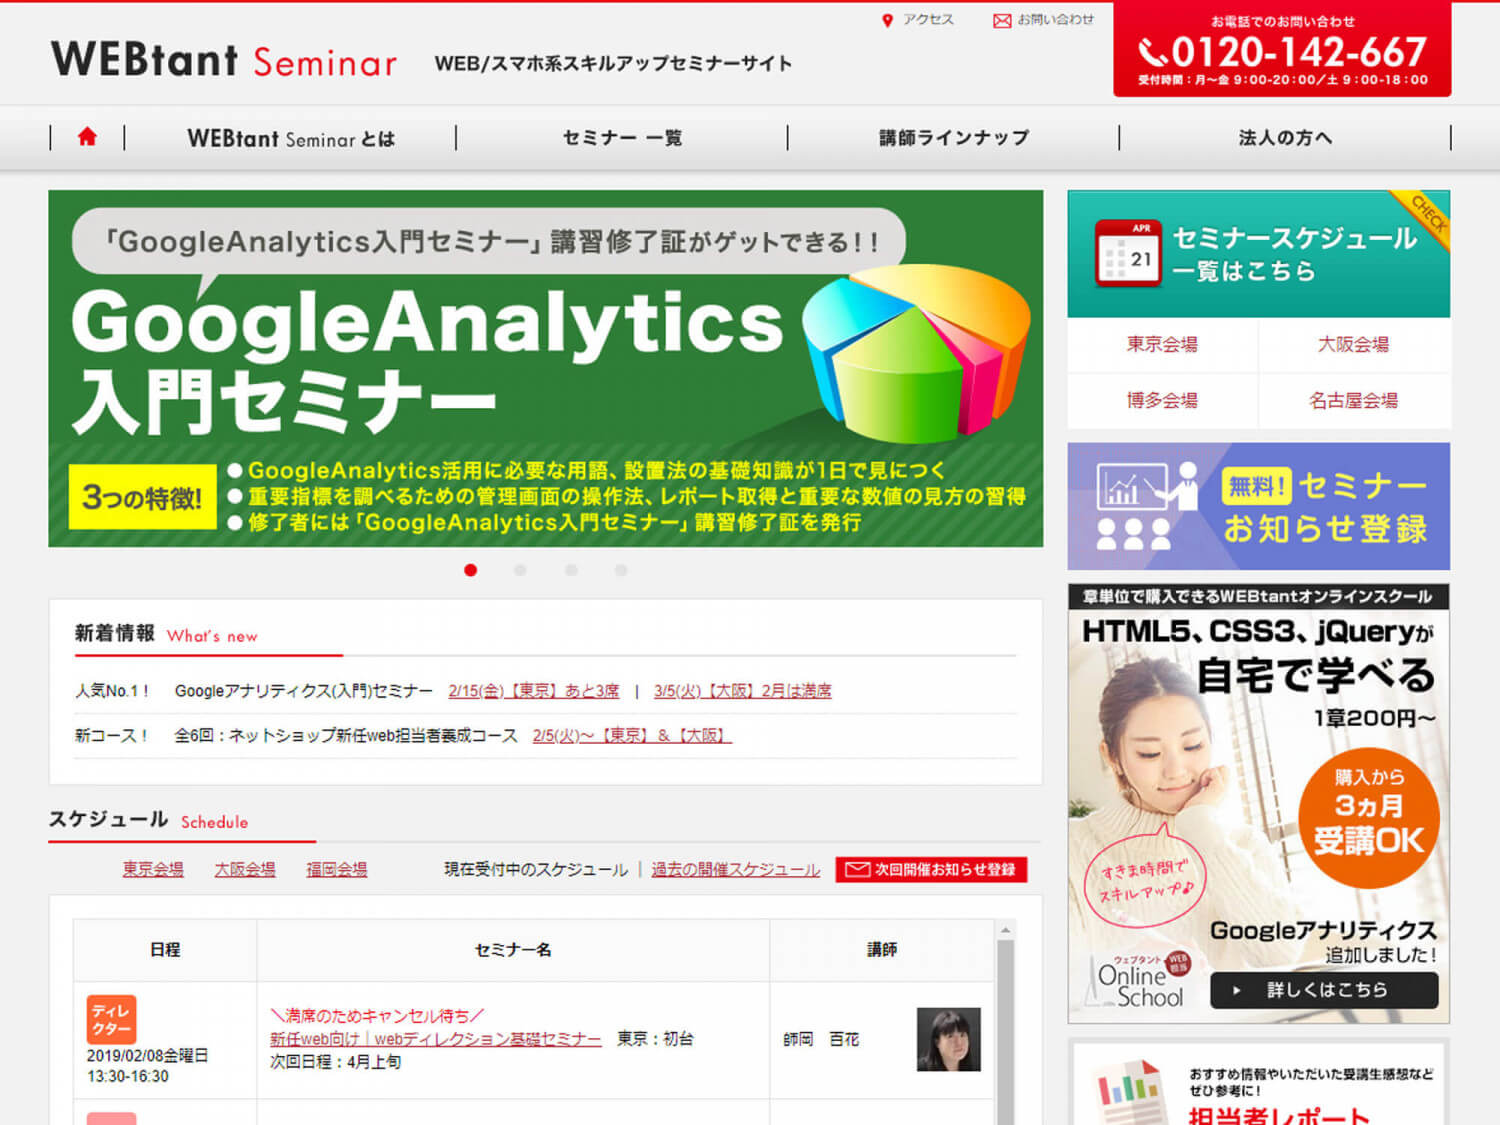1500x1125 pixels.
Task: Open 新任web向け webディレクション基礎セミナー link
Action: [x=436, y=1039]
